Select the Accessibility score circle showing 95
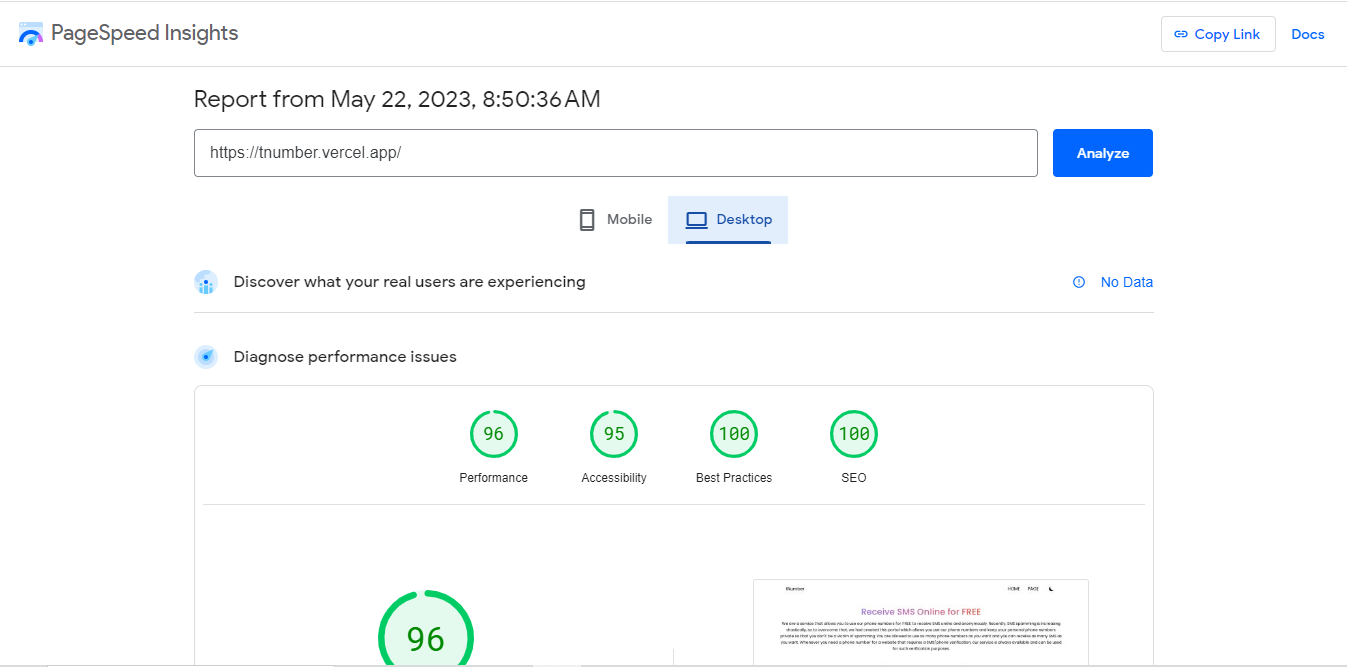This screenshot has height=667, width=1347. (613, 433)
